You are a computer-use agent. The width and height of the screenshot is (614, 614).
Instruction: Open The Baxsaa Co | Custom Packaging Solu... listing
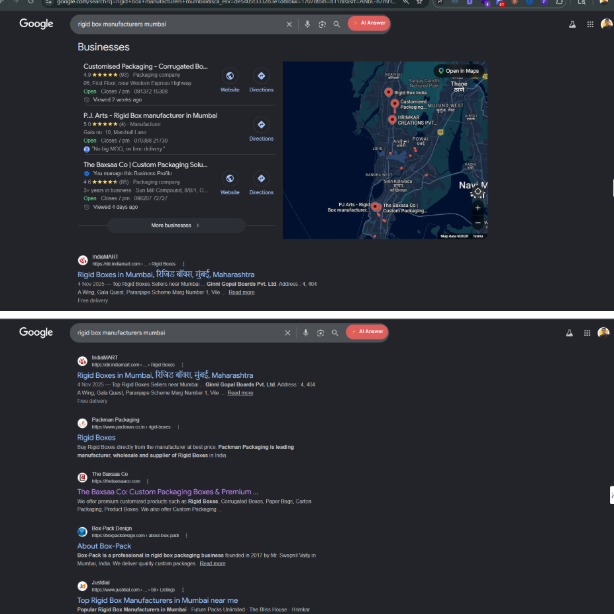145,164
